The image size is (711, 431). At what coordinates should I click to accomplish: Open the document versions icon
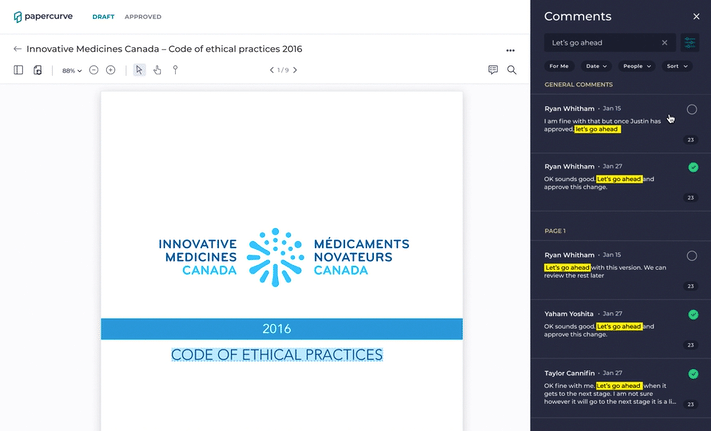pos(38,70)
